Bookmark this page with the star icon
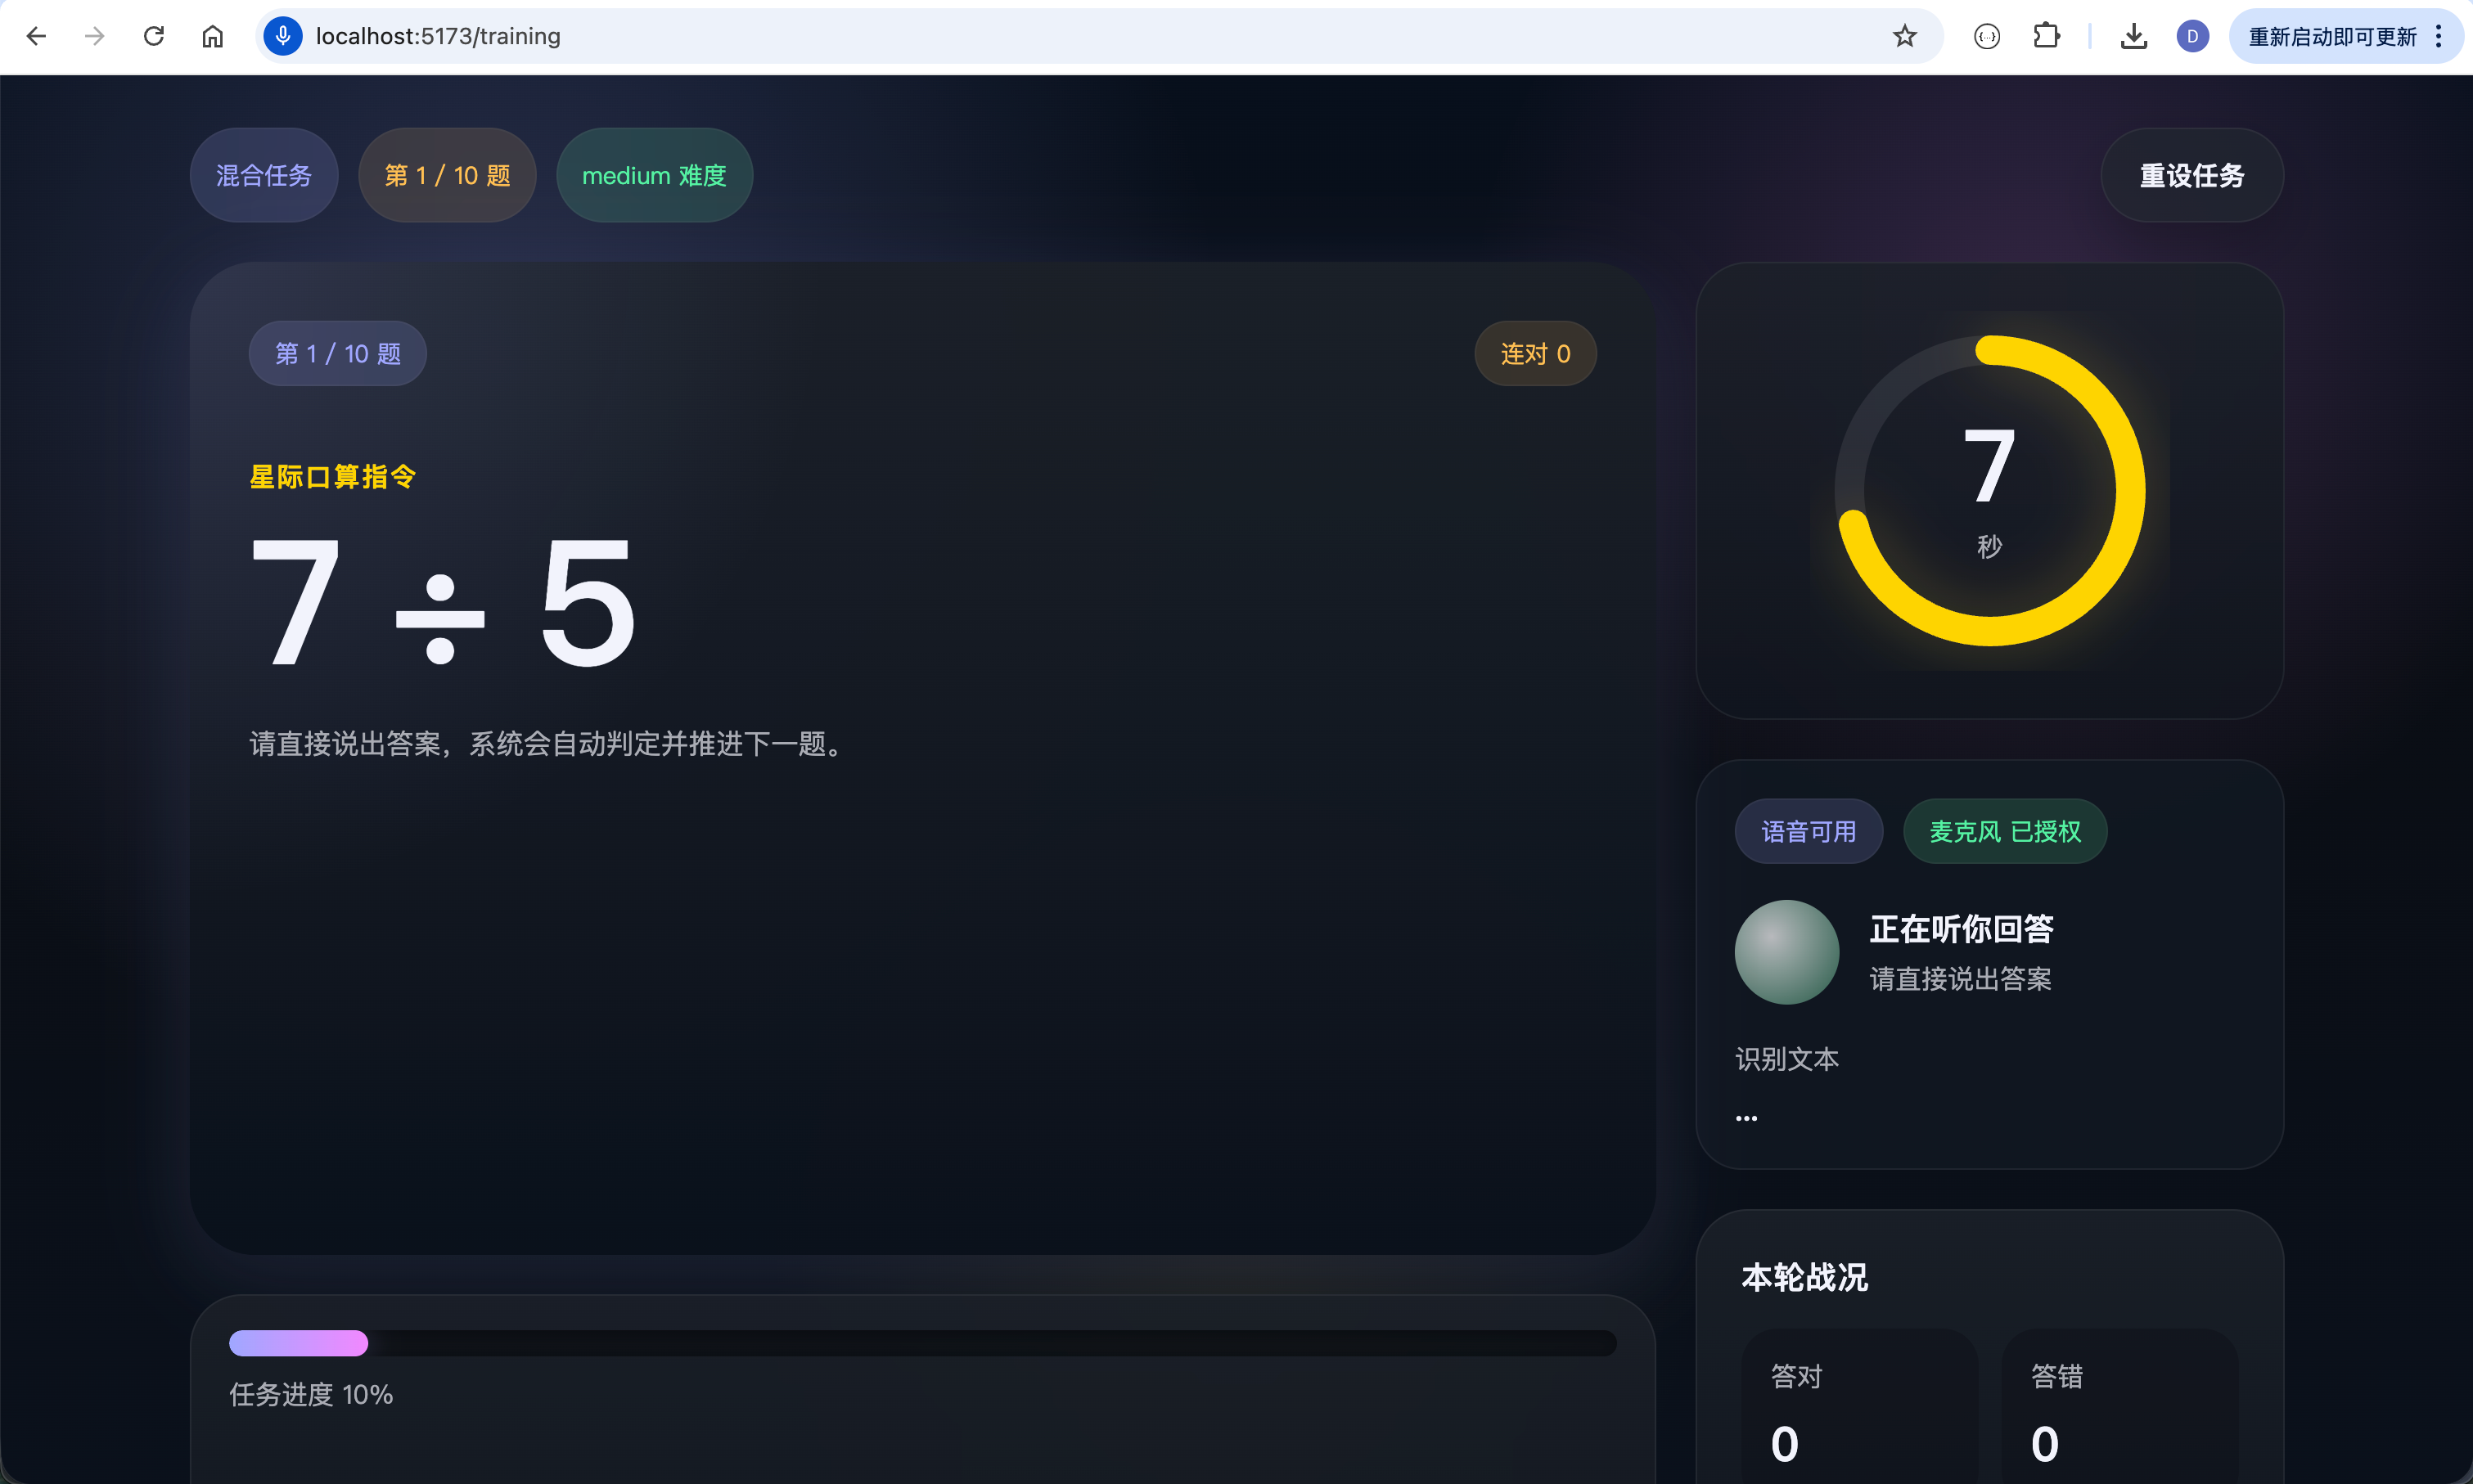2473x1484 pixels. pos(1904,37)
